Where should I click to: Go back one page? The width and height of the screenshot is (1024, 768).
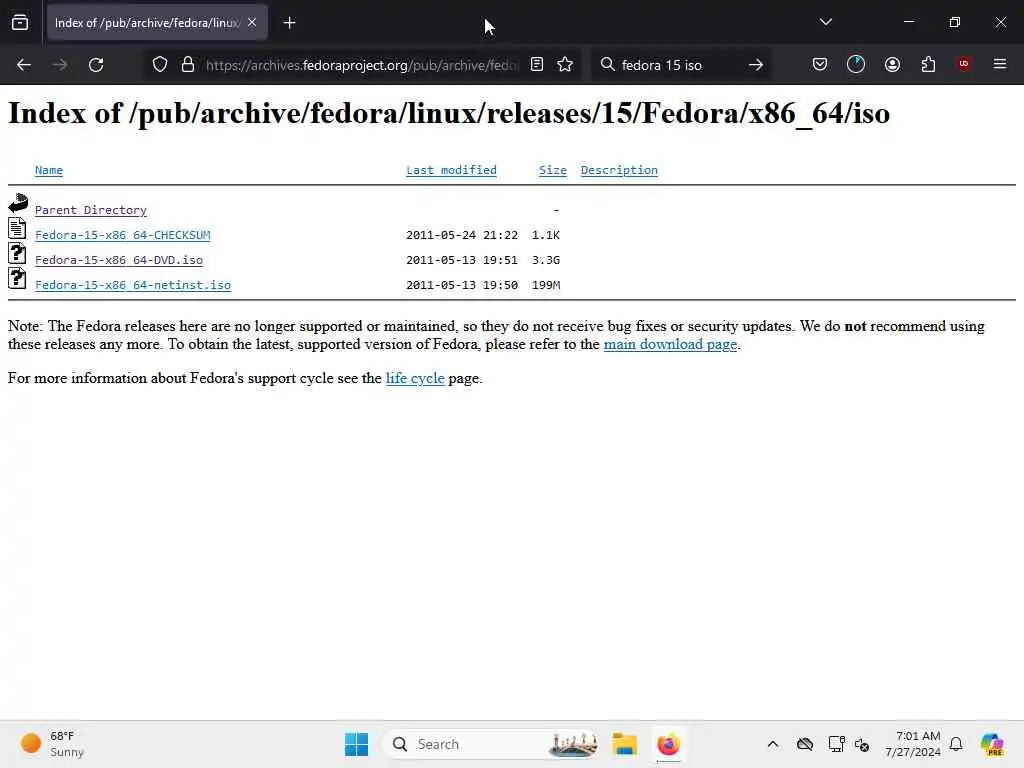coord(24,65)
